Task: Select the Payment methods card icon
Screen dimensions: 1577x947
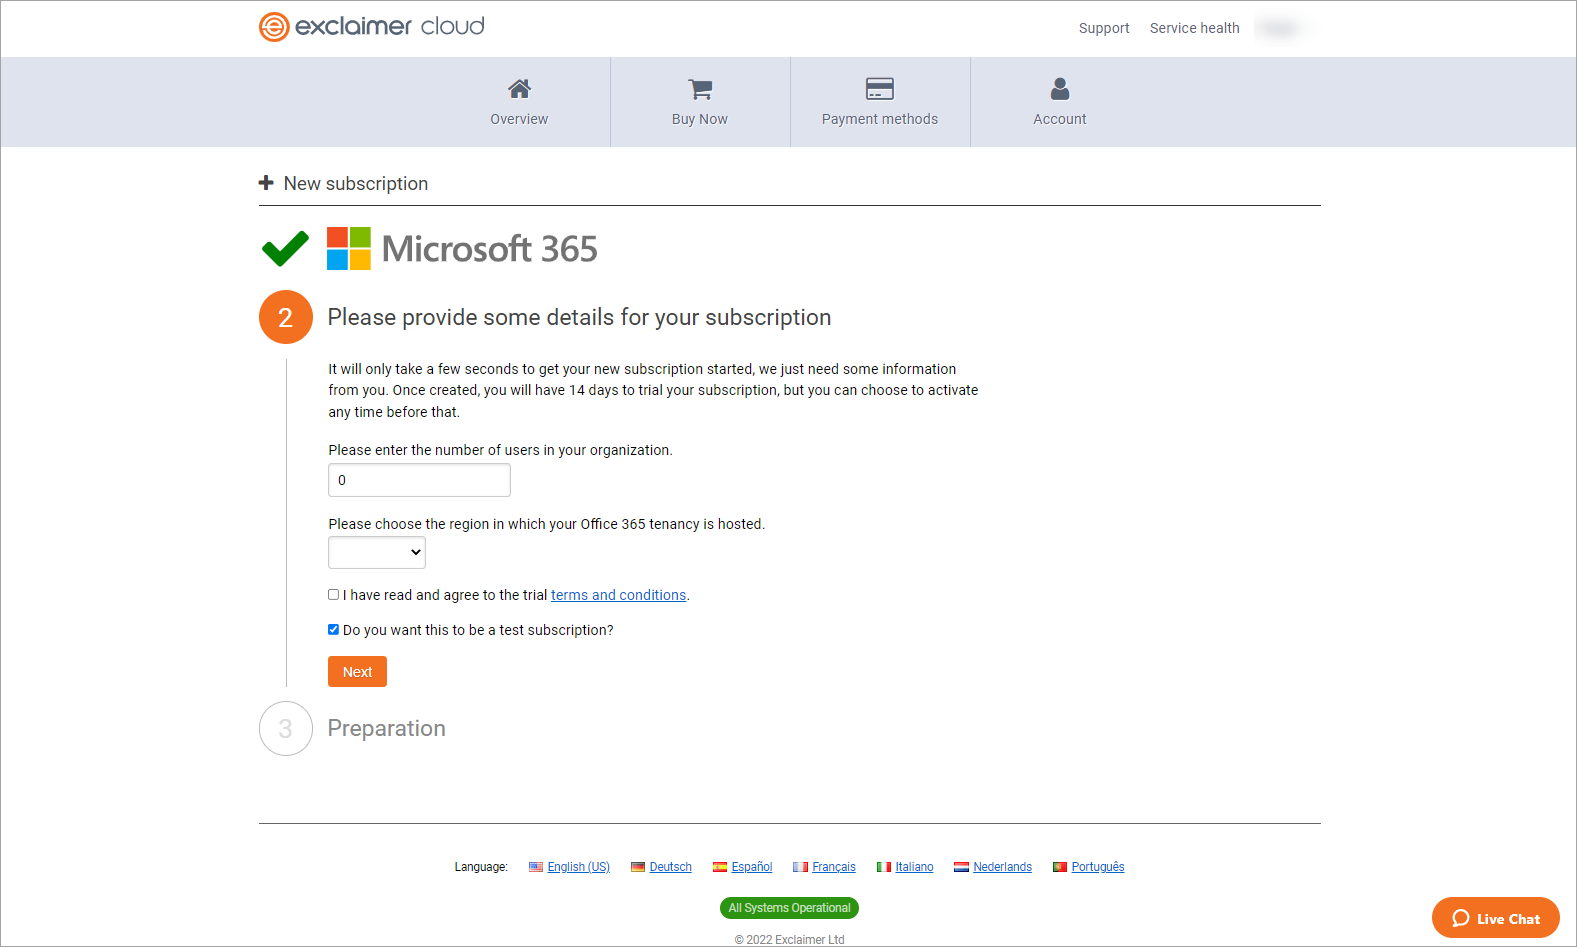Action: pos(879,89)
